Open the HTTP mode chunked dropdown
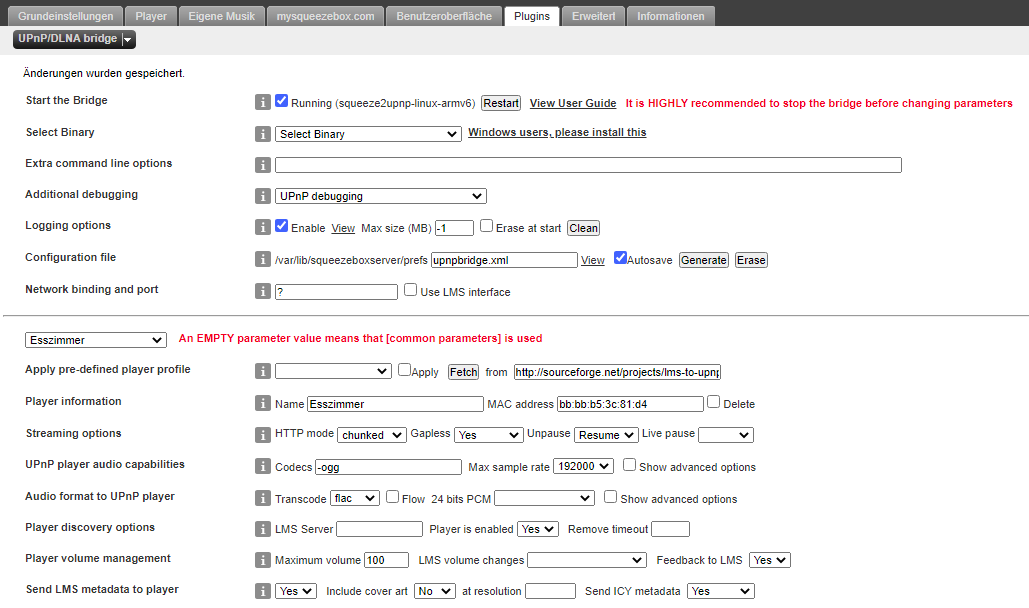Screen dimensions: 1029x608 point(371,435)
